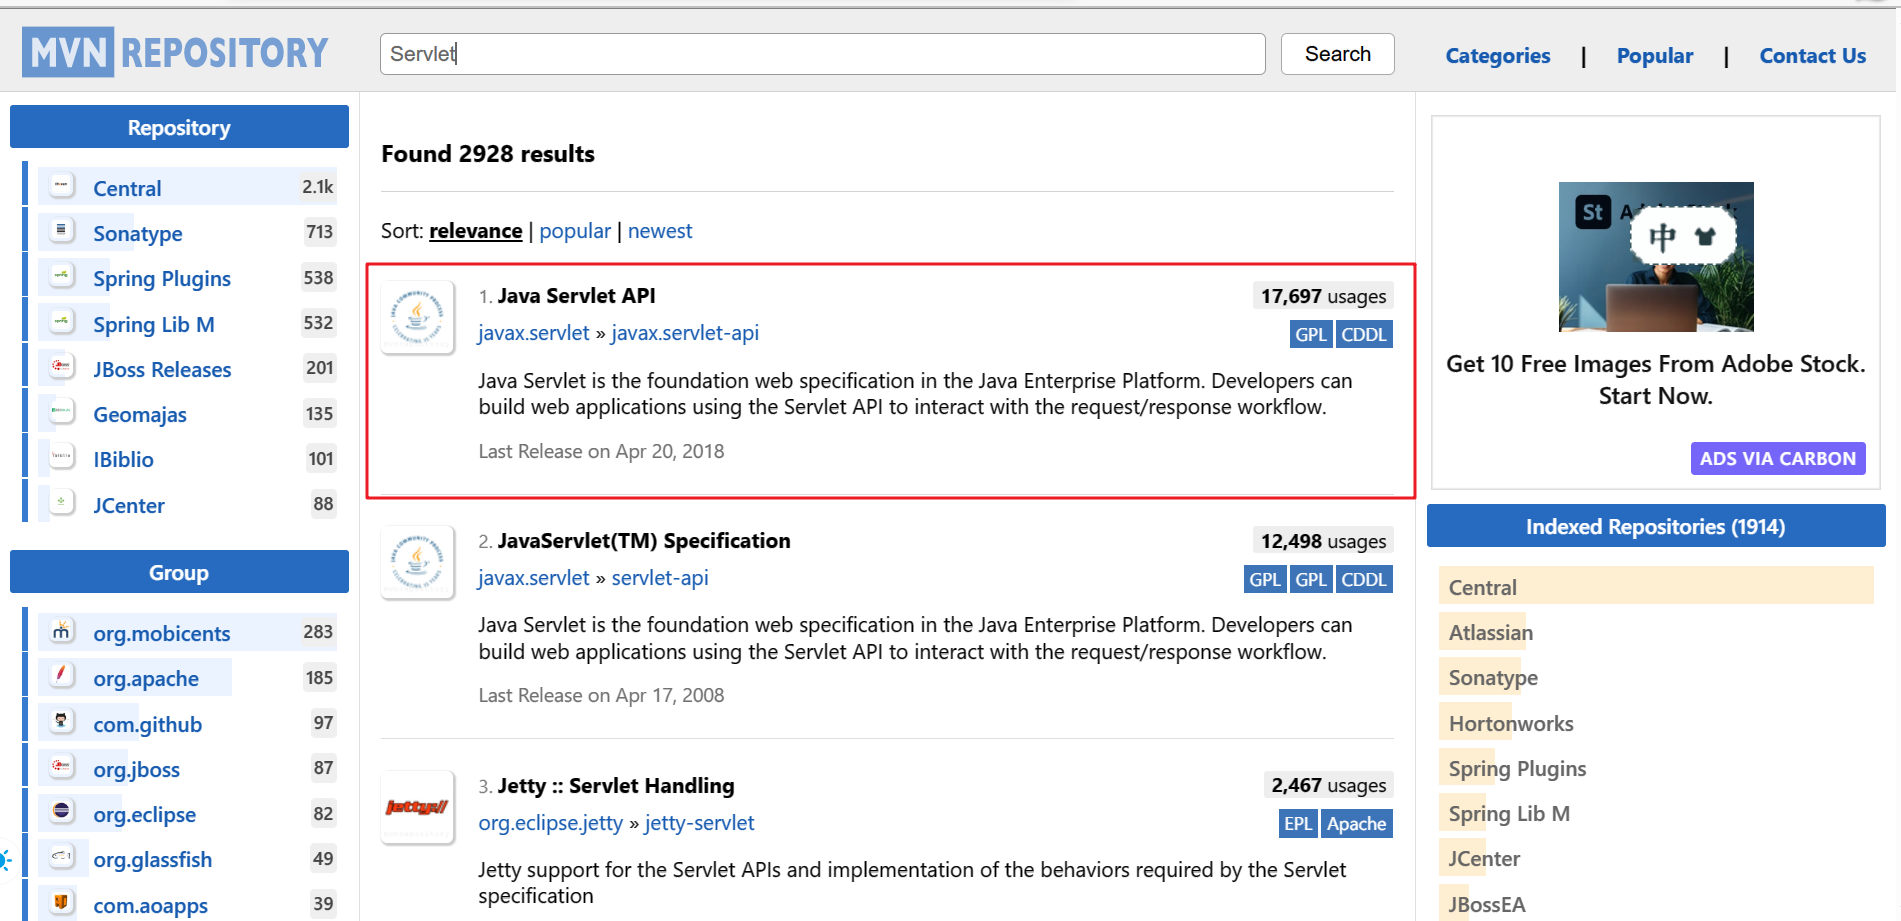Click the Servlet search input field
The image size is (1901, 921).
click(x=822, y=54)
